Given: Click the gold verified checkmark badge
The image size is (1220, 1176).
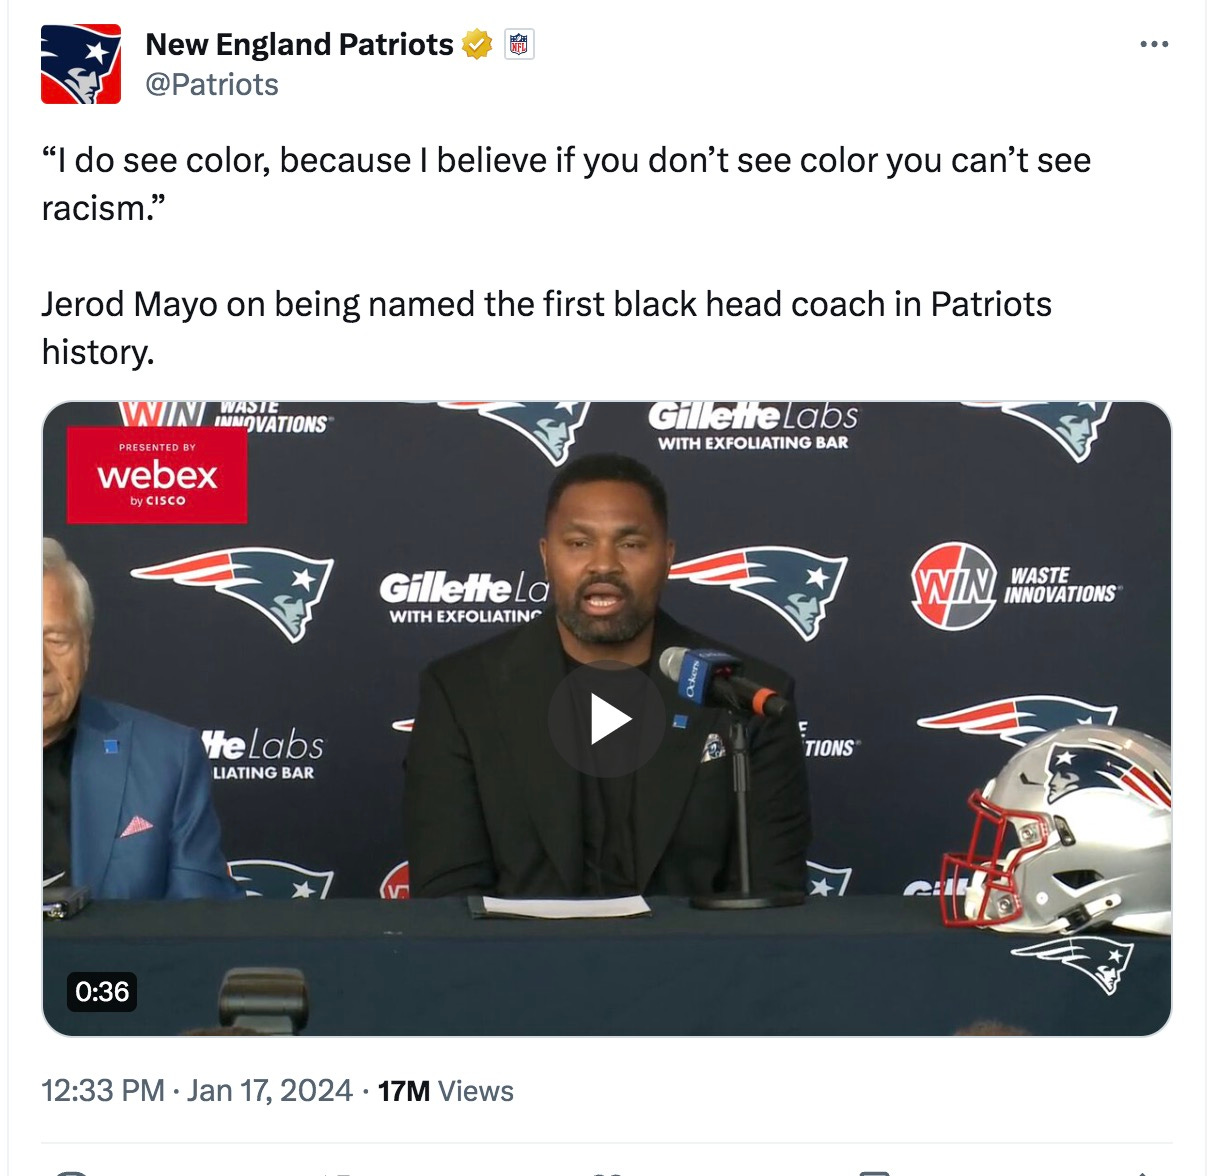Looking at the screenshot, I should point(477,44).
